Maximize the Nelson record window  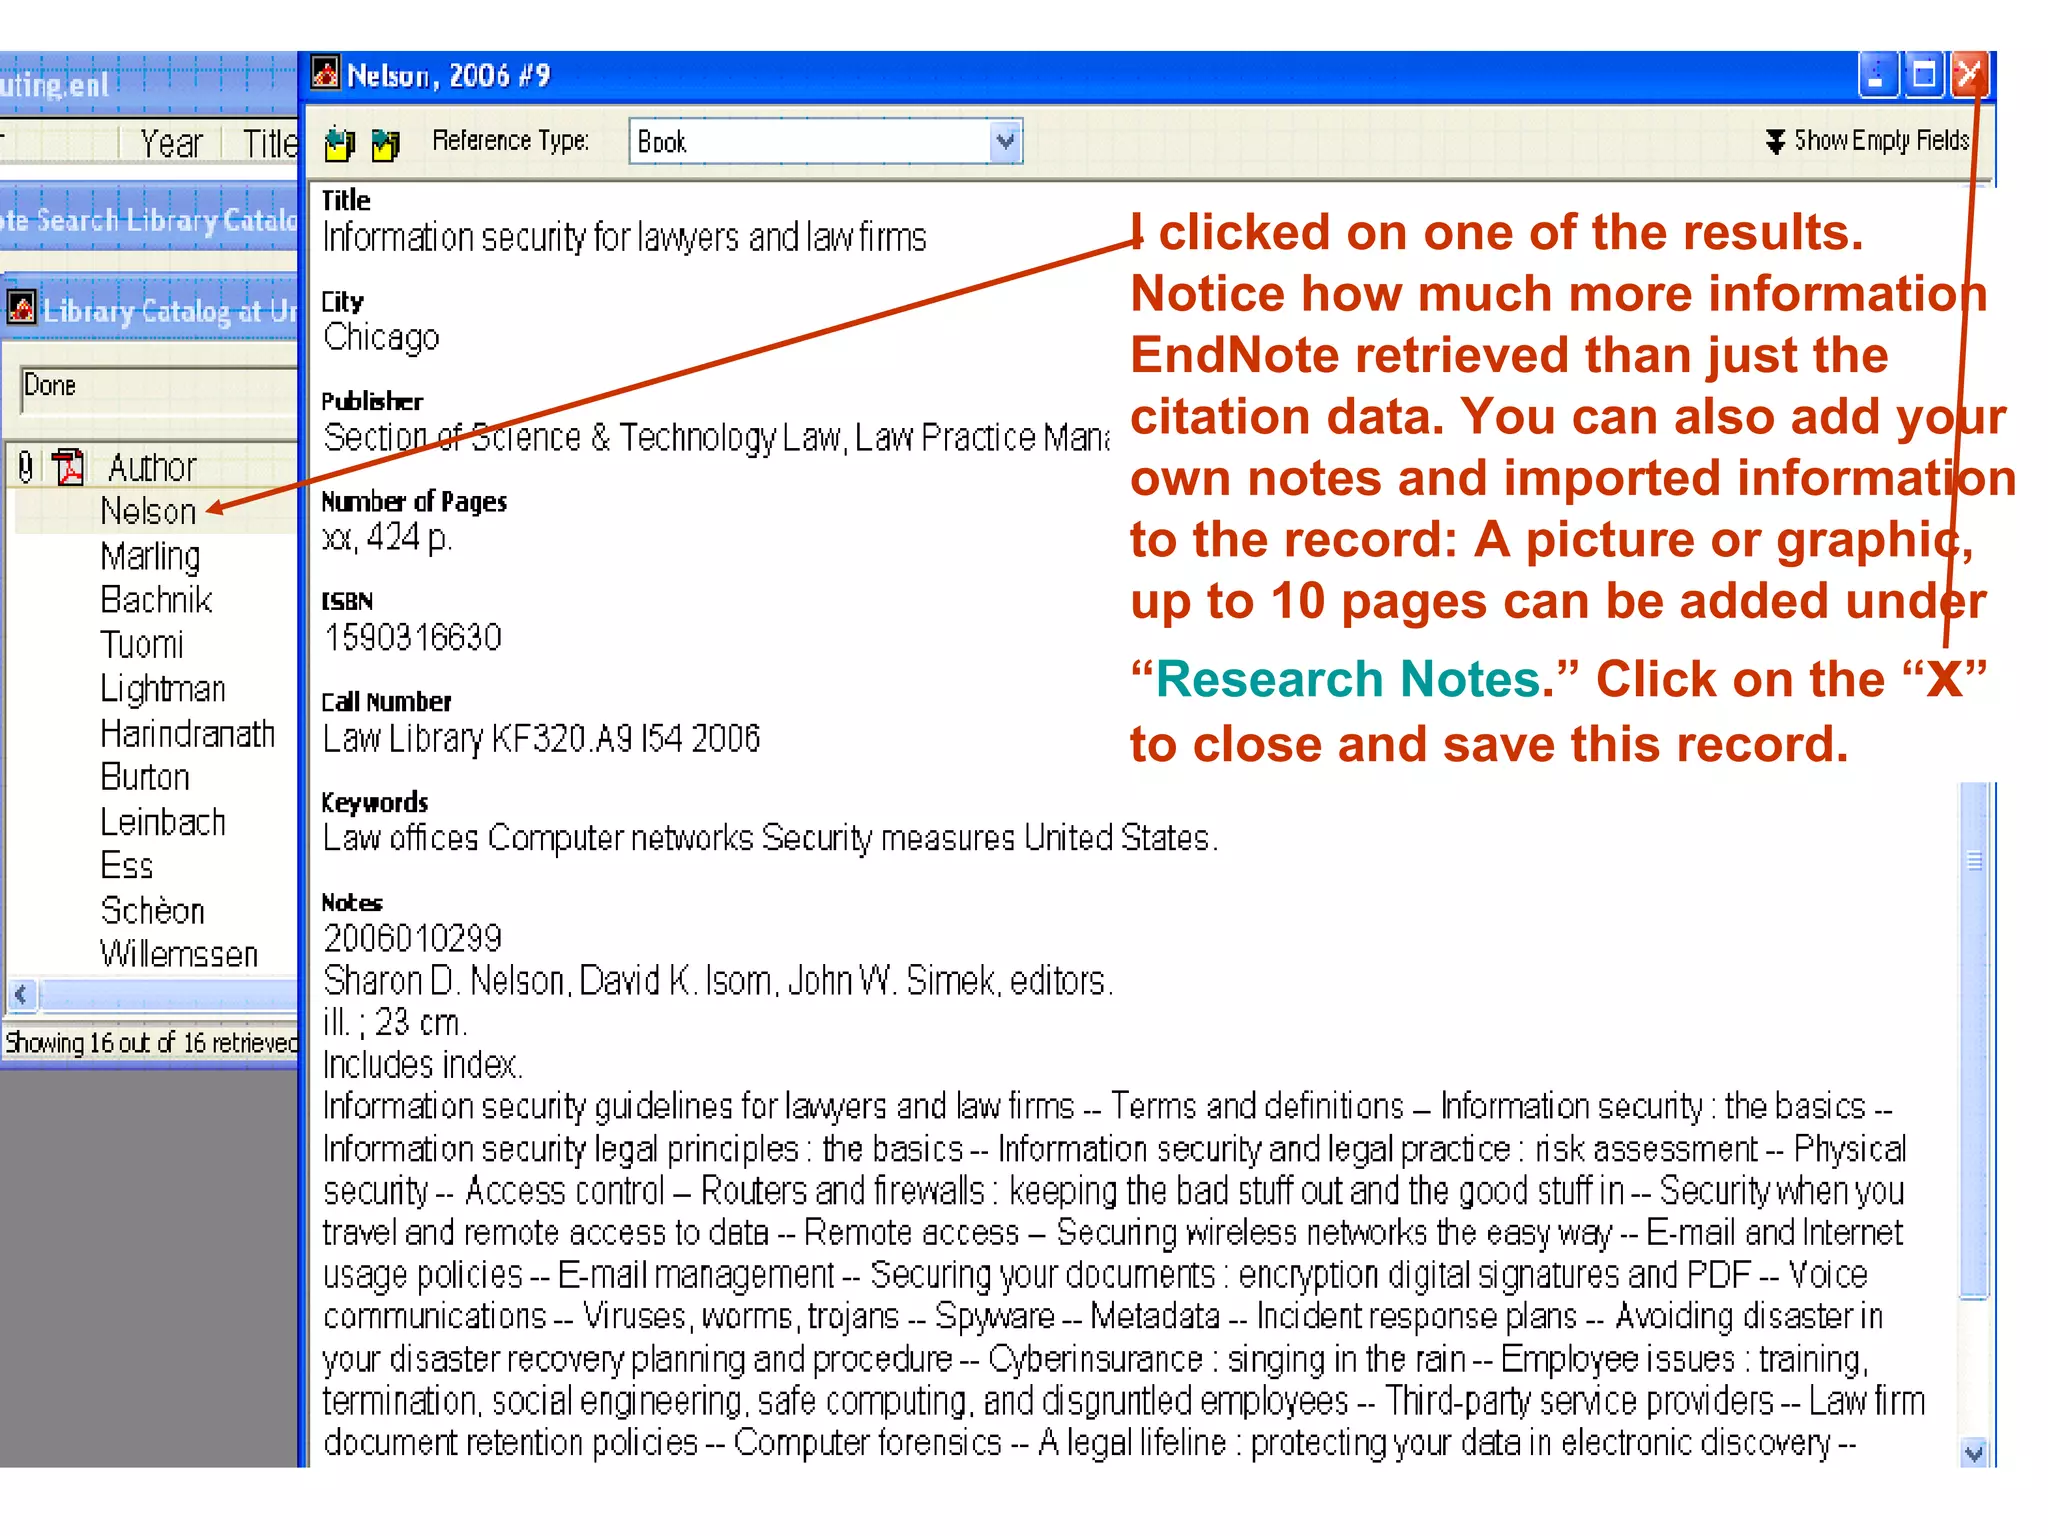coord(1923,75)
